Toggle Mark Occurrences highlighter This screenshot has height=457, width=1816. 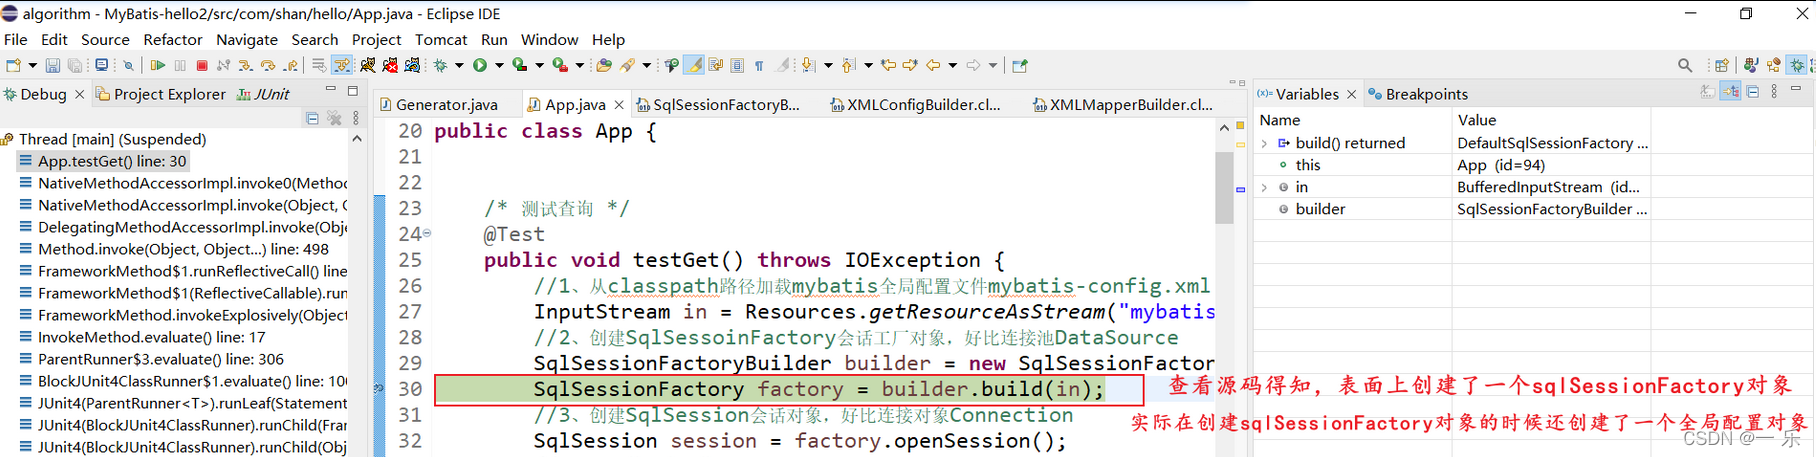tap(694, 65)
